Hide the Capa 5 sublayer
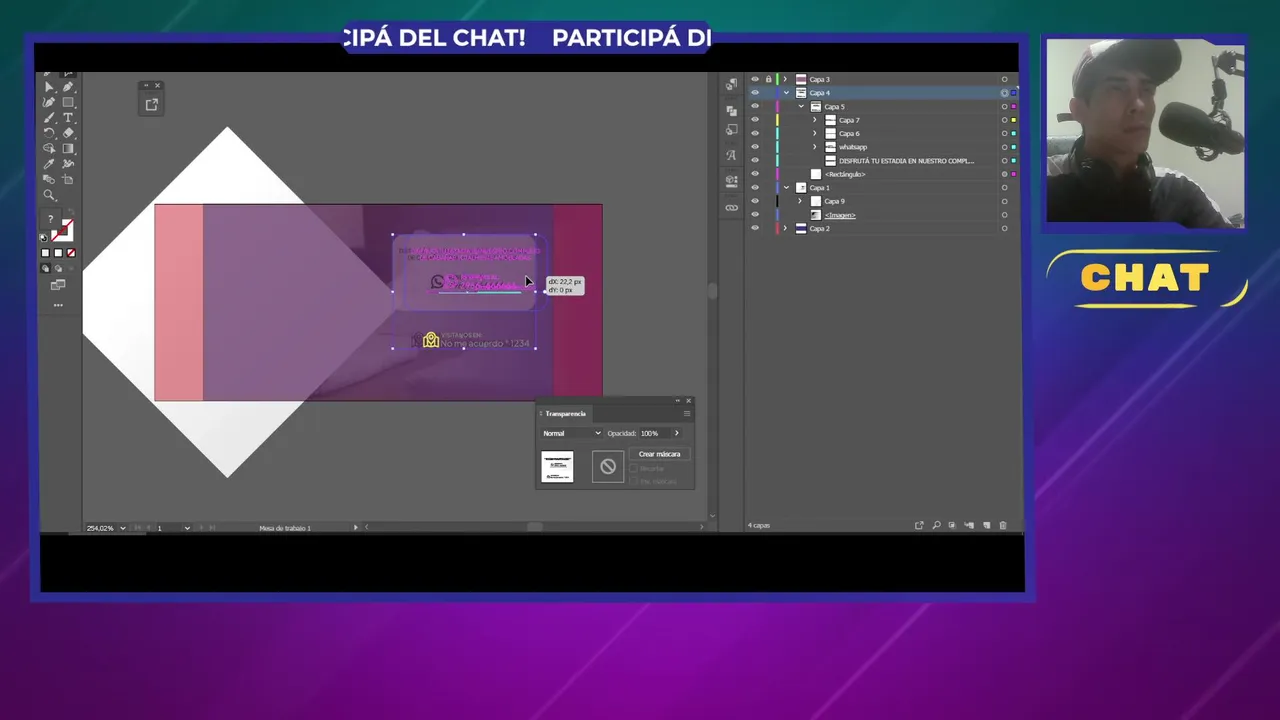Image resolution: width=1280 pixels, height=720 pixels. 755,106
